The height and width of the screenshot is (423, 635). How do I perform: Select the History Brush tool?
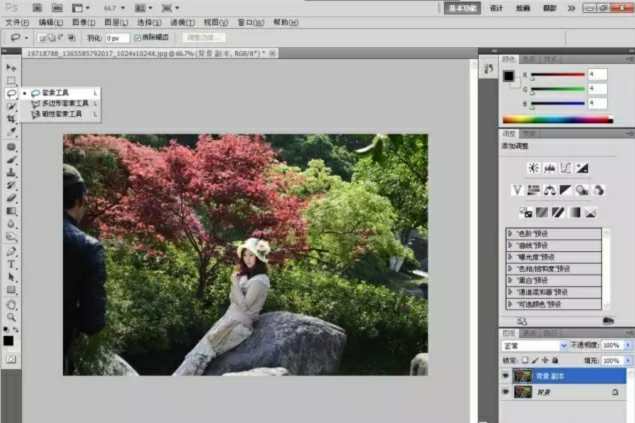11,186
